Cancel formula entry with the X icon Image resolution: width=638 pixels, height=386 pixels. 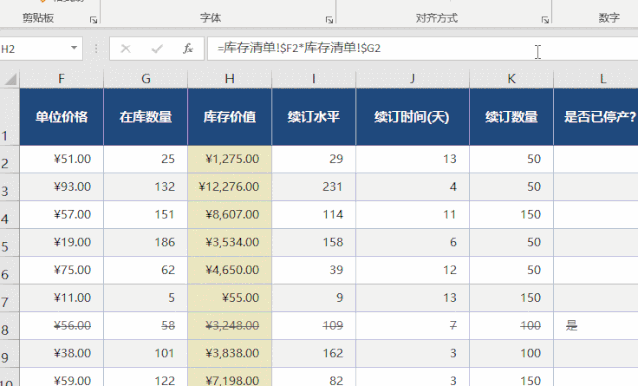tap(126, 49)
